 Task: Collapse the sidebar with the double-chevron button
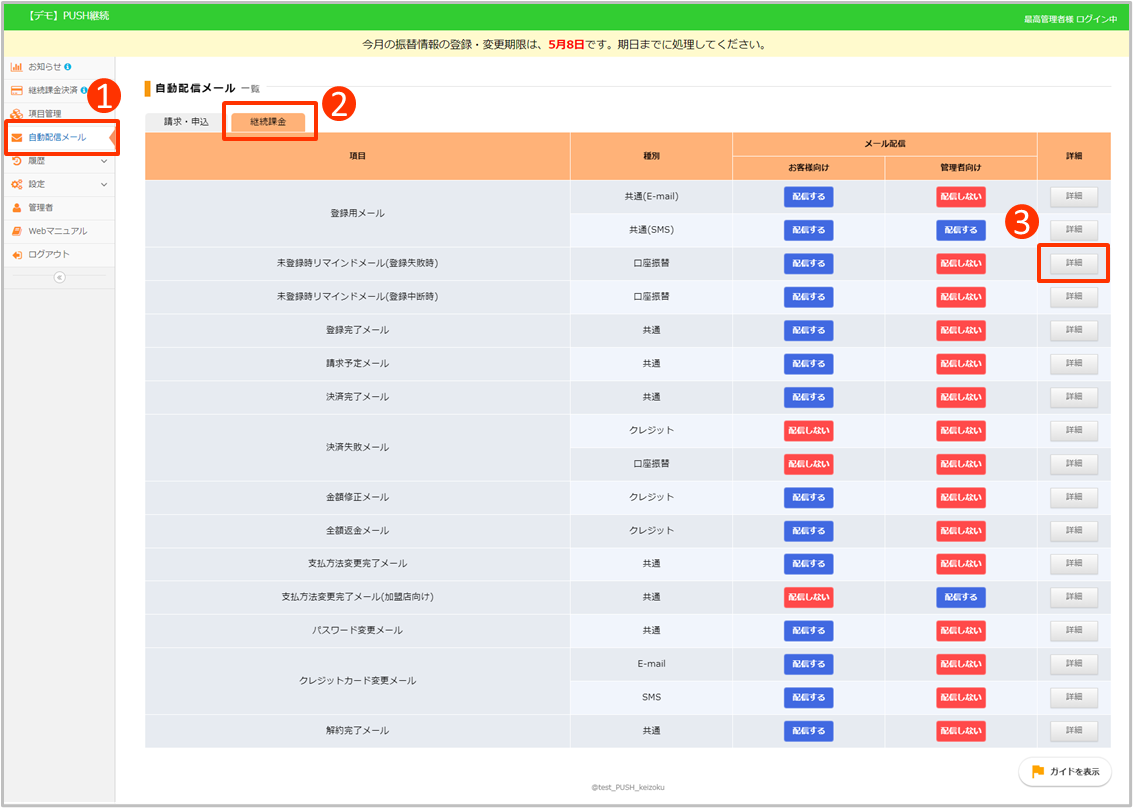coord(59,277)
